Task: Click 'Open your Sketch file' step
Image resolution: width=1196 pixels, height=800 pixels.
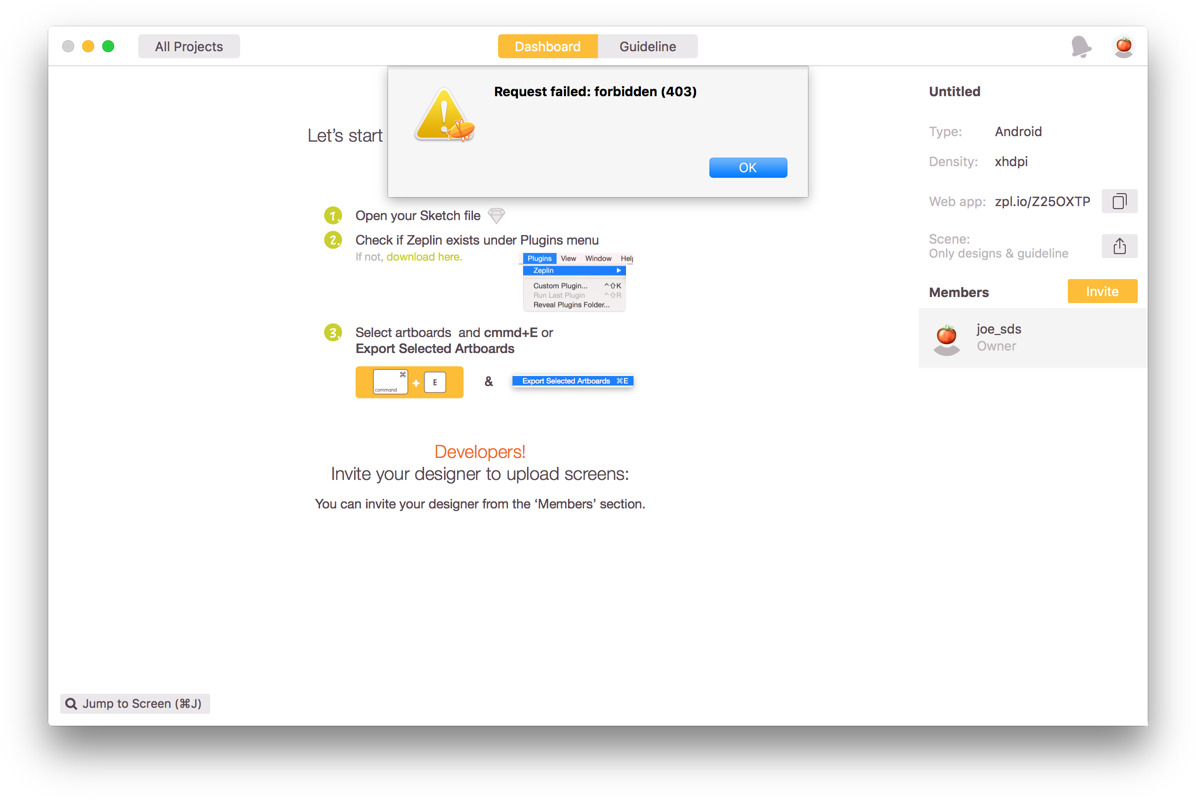Action: coord(418,216)
